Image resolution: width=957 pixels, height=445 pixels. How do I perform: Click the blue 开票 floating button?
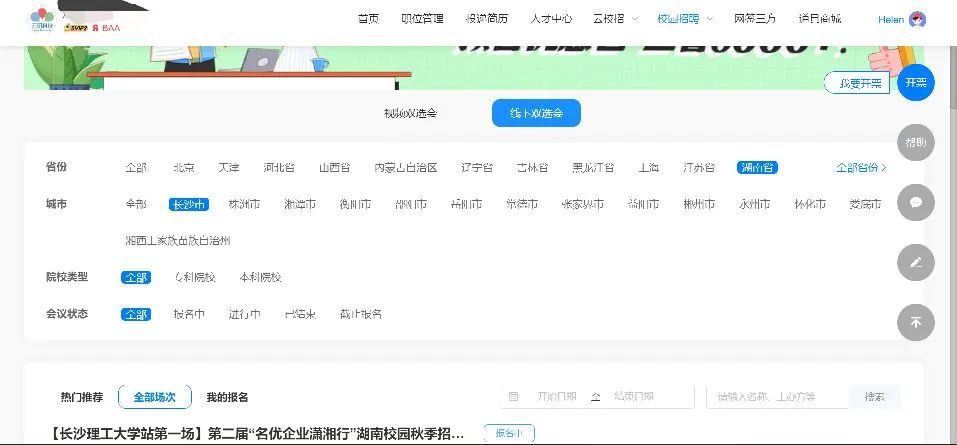[x=915, y=82]
